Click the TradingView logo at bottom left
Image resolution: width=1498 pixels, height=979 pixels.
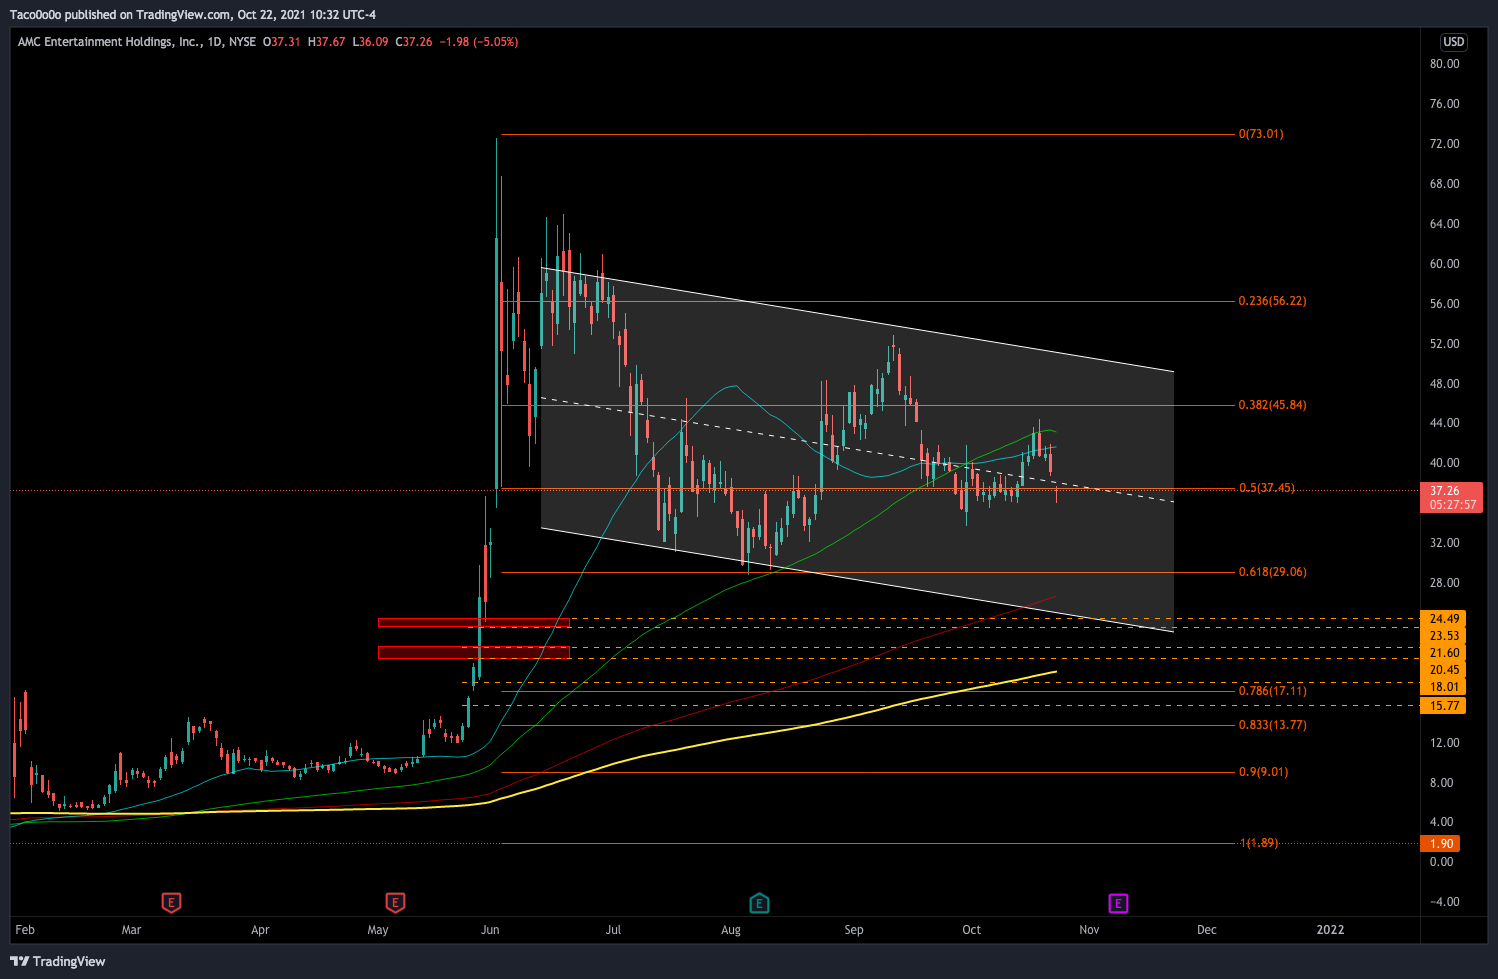[x=58, y=961]
